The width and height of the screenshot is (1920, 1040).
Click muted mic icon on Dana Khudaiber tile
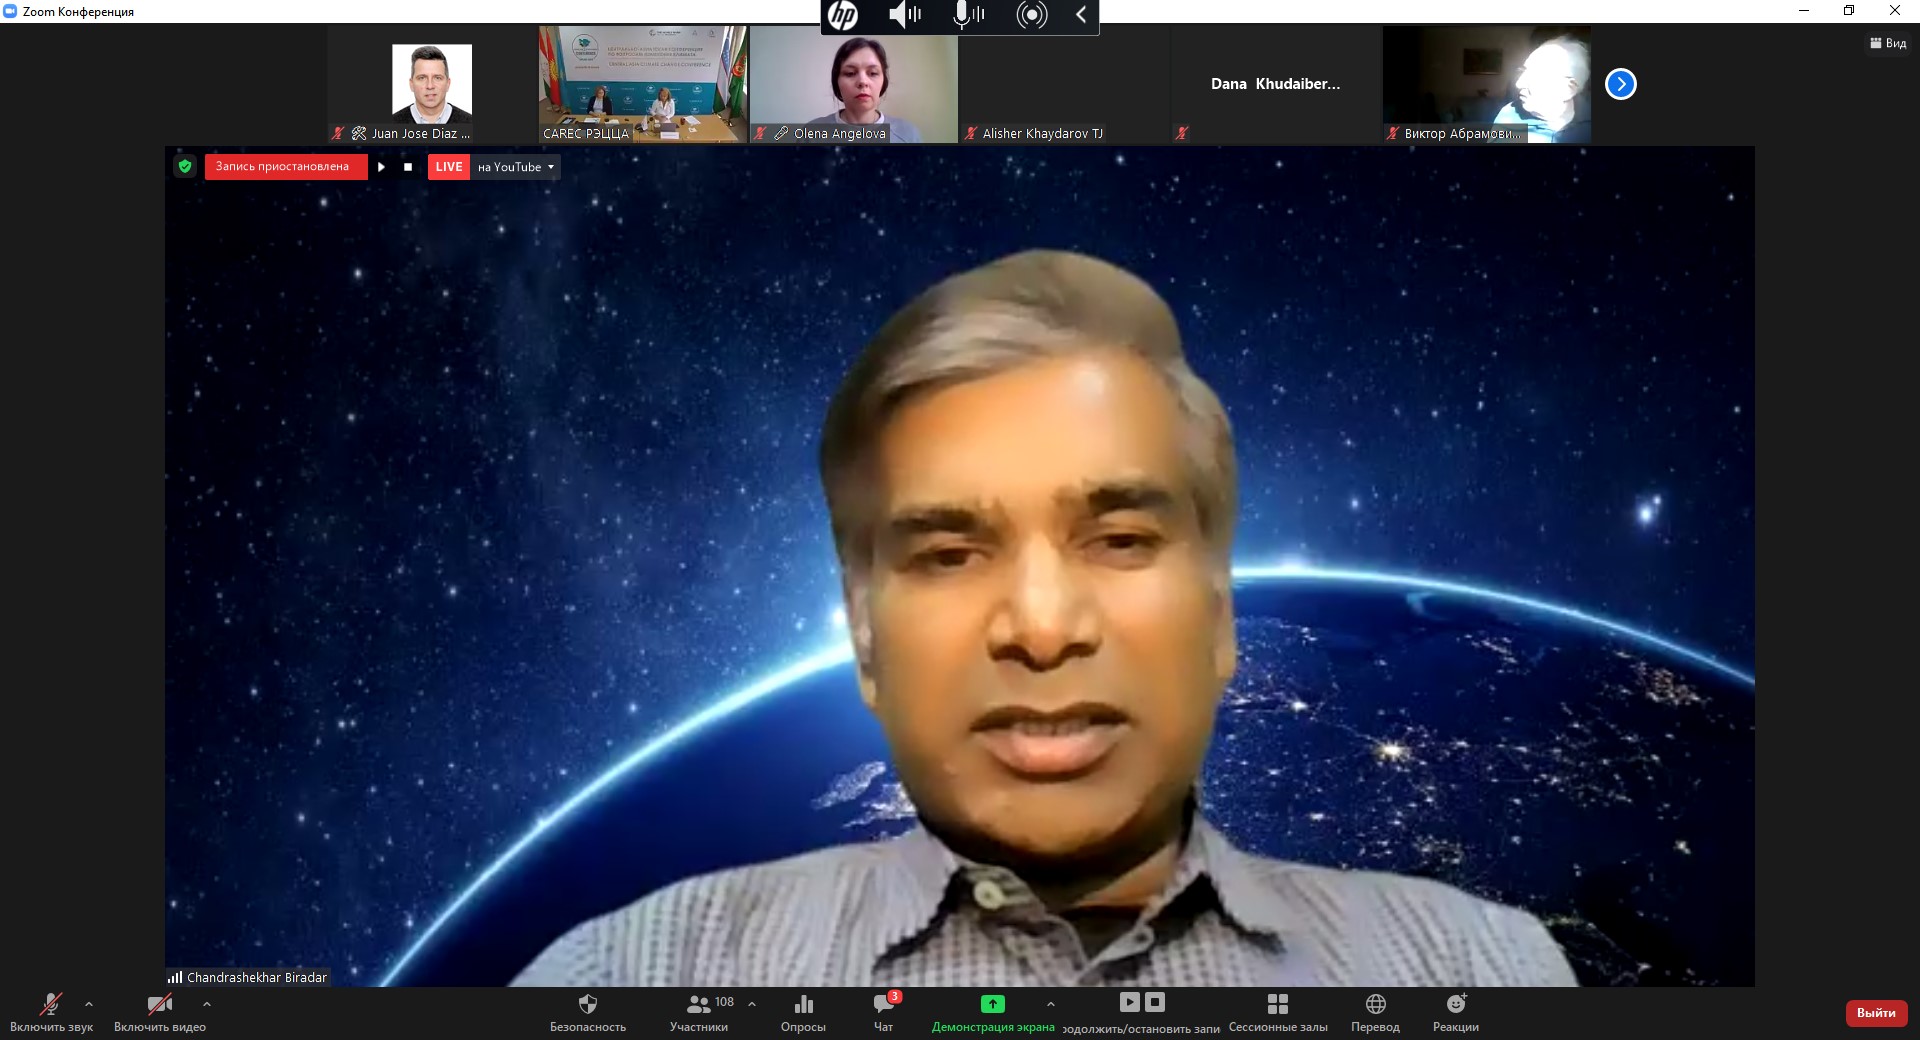pyautogui.click(x=1182, y=133)
